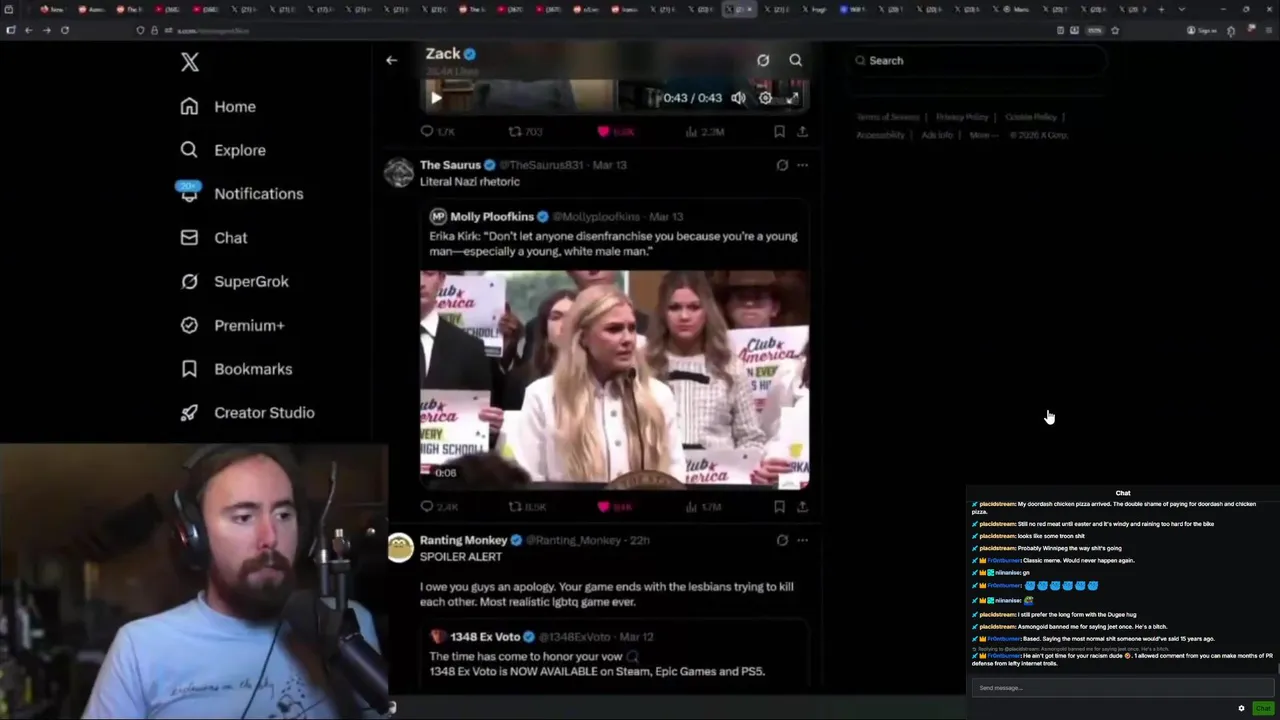This screenshot has height=720, width=1280.
Task: View analytics of the 2.2M-view post
Action: (705, 132)
